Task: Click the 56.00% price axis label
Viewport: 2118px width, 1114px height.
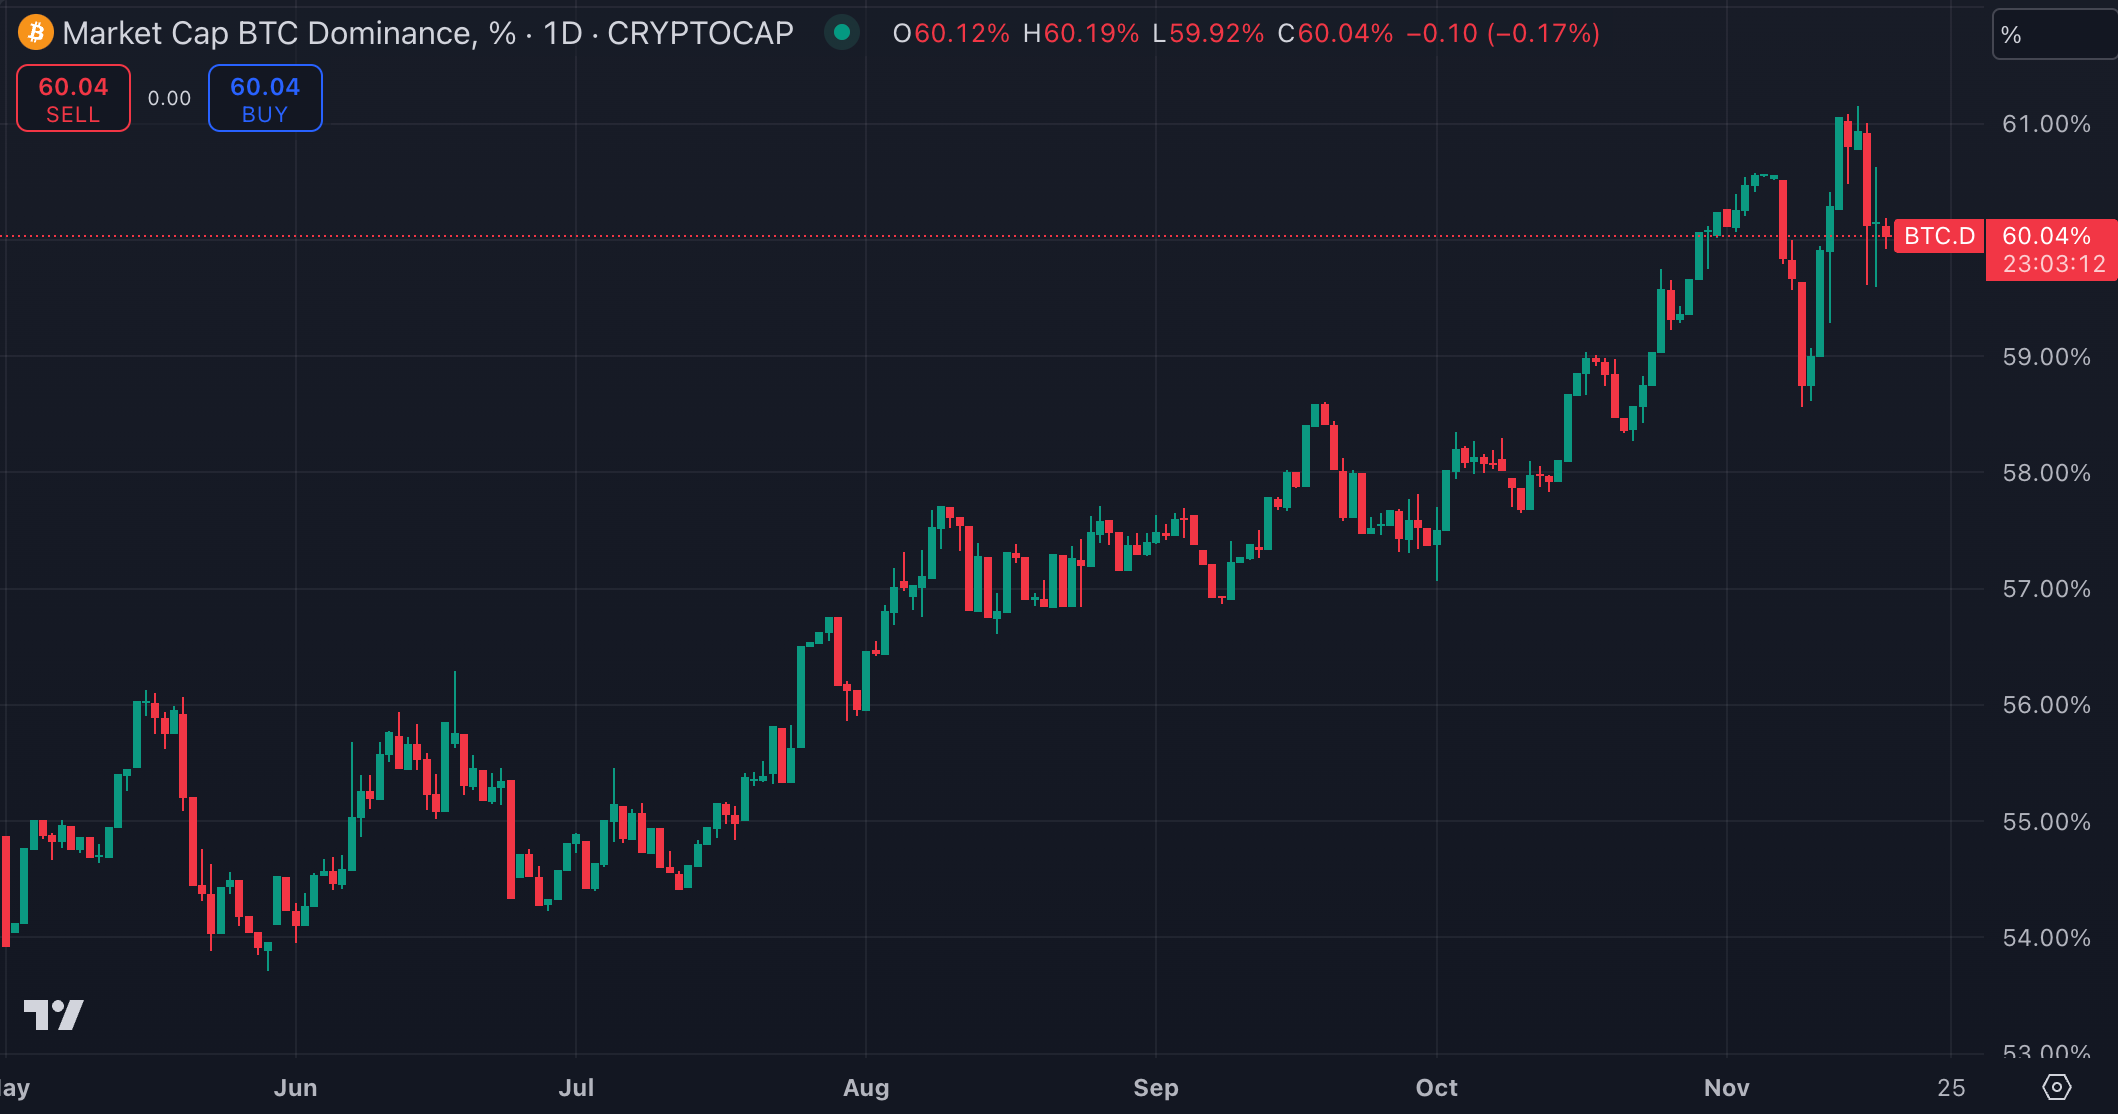Action: (x=2046, y=705)
